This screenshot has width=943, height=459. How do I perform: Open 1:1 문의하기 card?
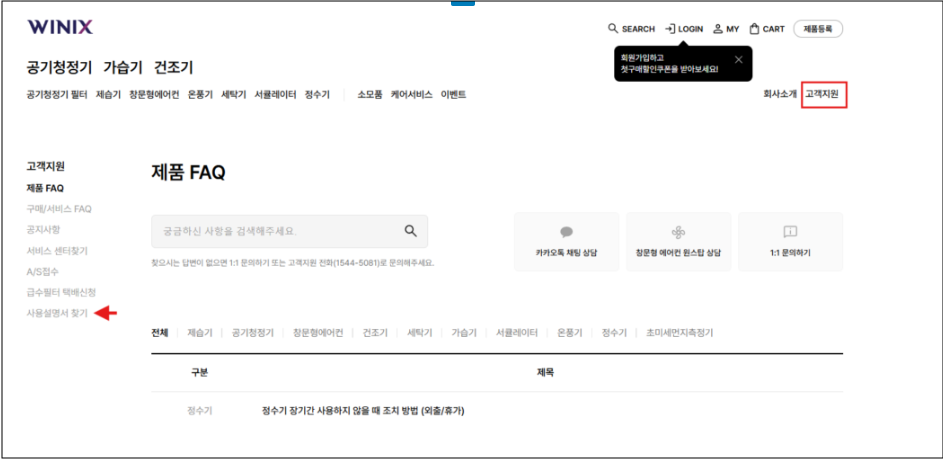pos(790,242)
